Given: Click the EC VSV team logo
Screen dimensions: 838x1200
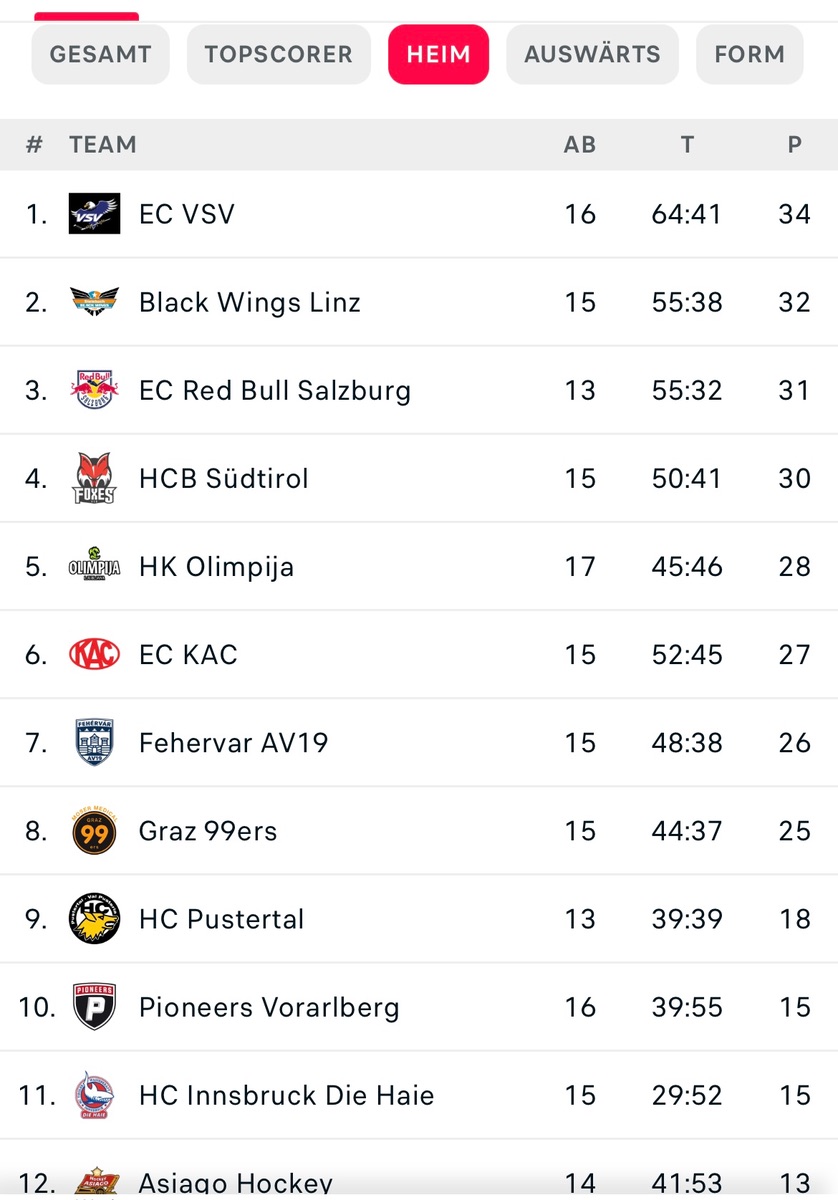Looking at the screenshot, I should coord(94,214).
